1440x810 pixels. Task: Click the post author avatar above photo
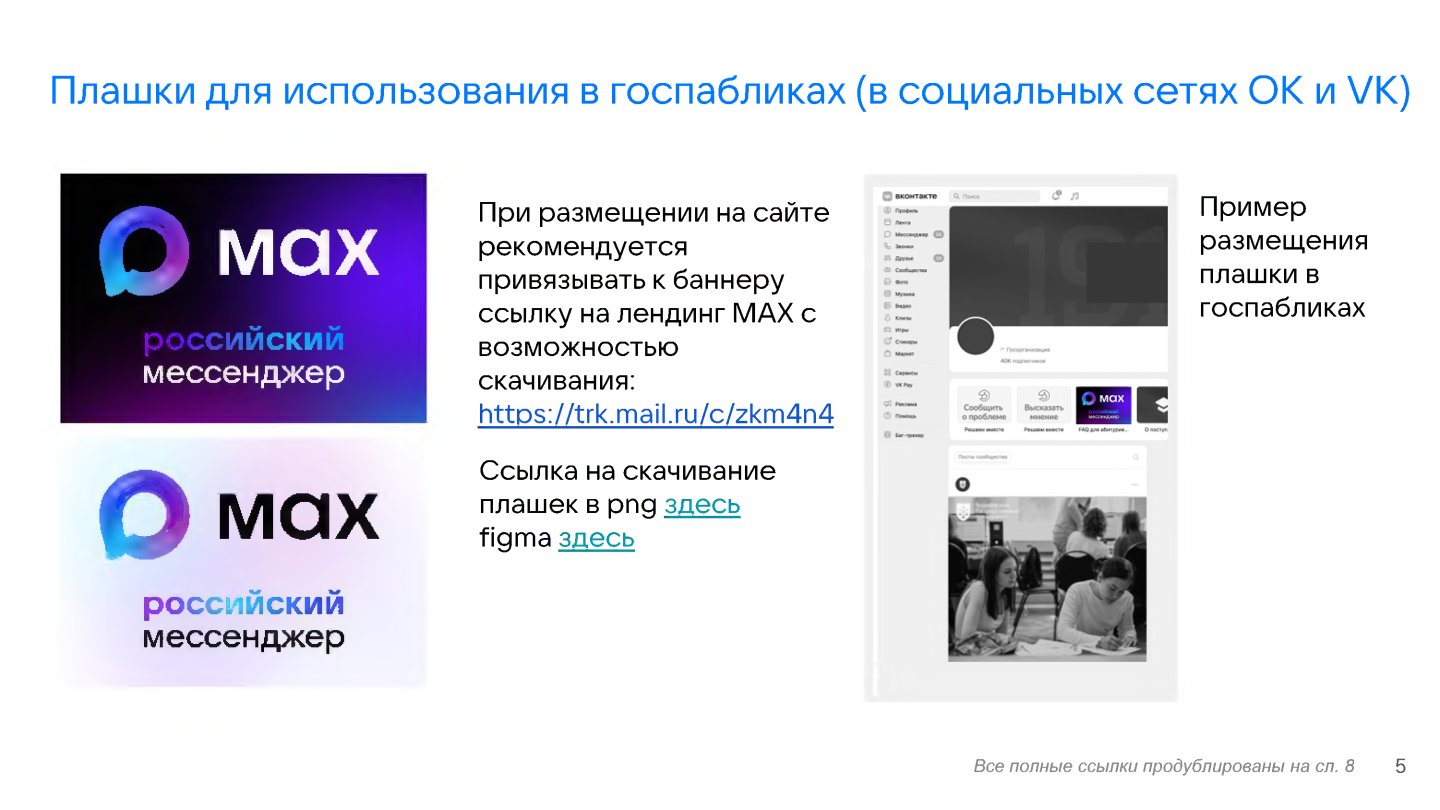[962, 484]
